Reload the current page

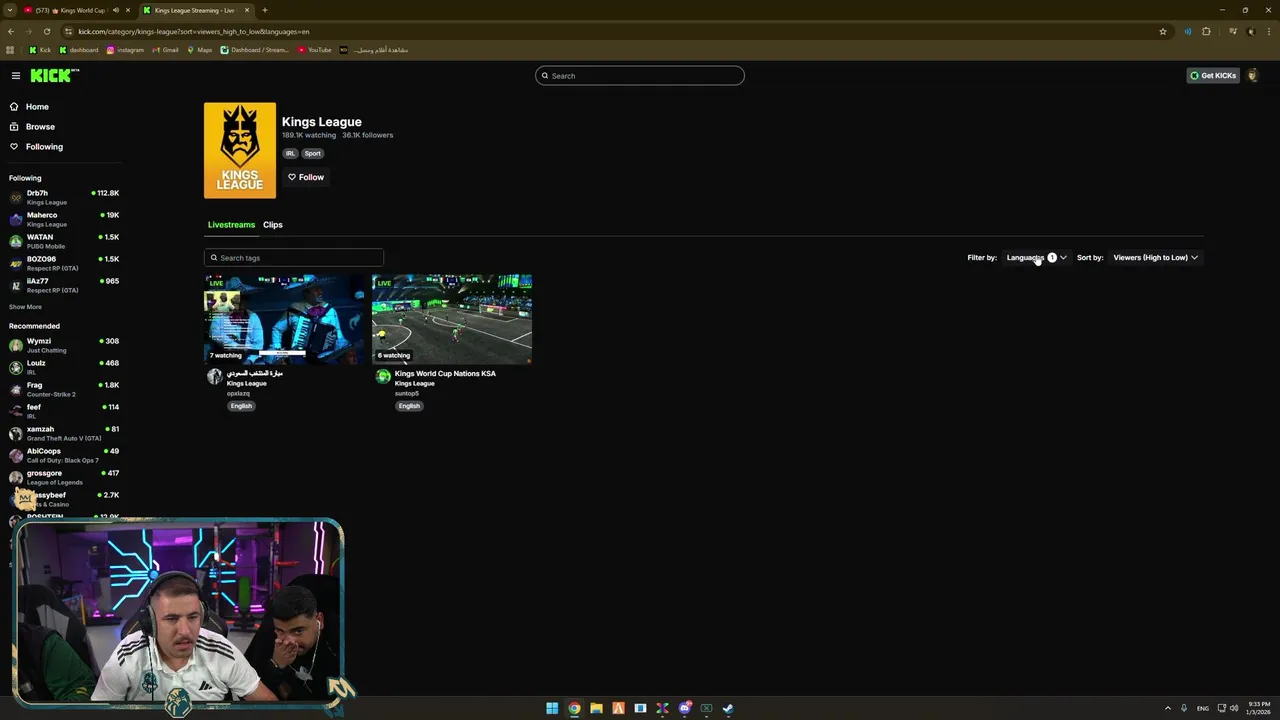point(46,31)
